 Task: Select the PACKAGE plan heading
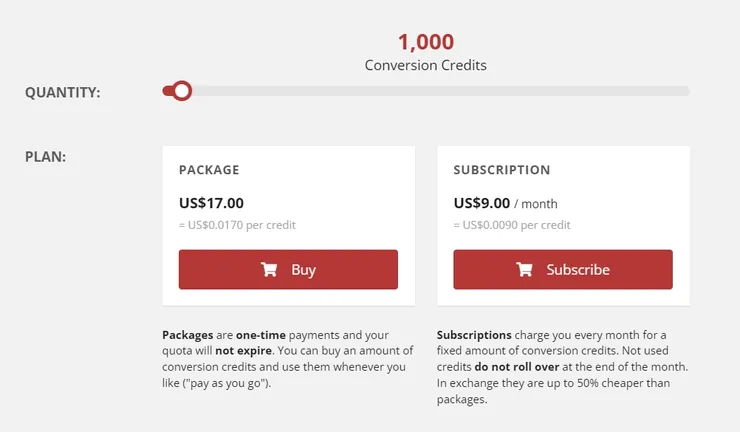[x=209, y=170]
